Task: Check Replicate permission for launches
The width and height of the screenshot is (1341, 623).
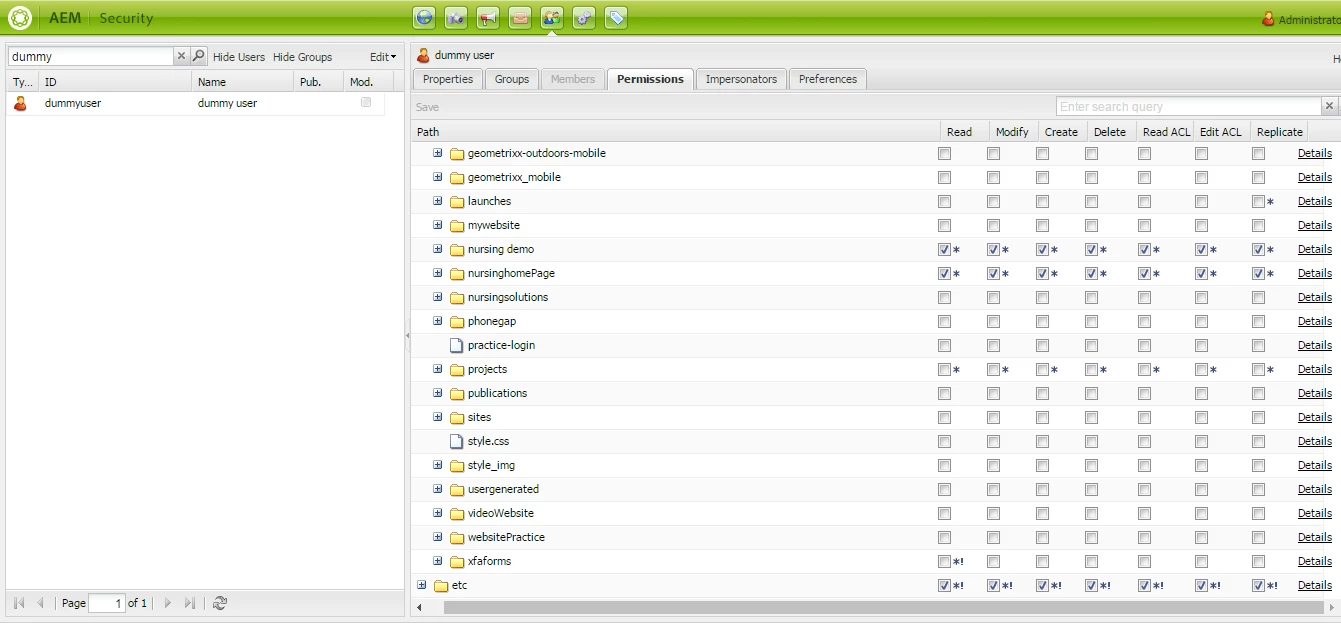Action: [x=1258, y=201]
